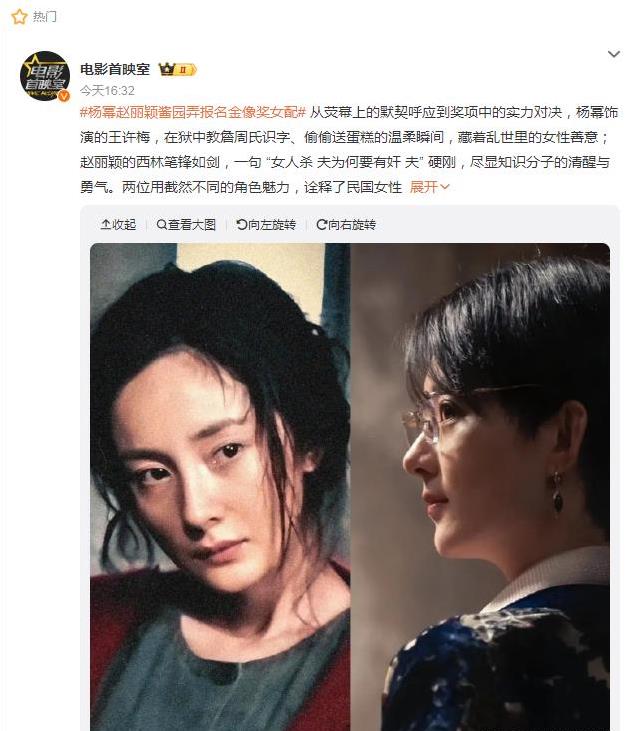The width and height of the screenshot is (629, 731).
Task: Click the right photo of woman with glasses
Action: [480, 487]
